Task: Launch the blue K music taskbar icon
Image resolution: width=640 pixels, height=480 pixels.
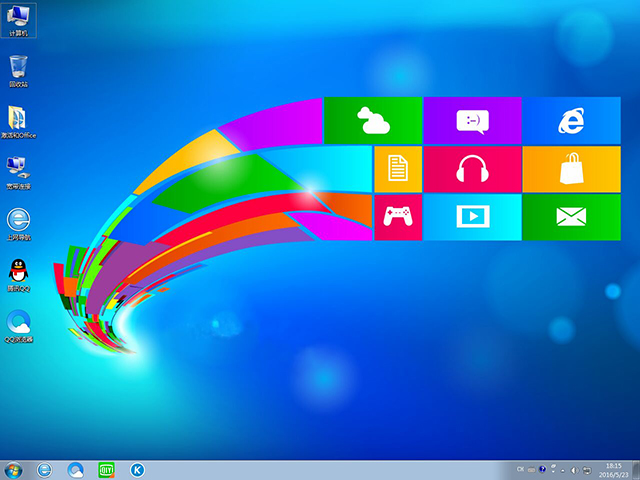Action: pyautogui.click(x=138, y=470)
